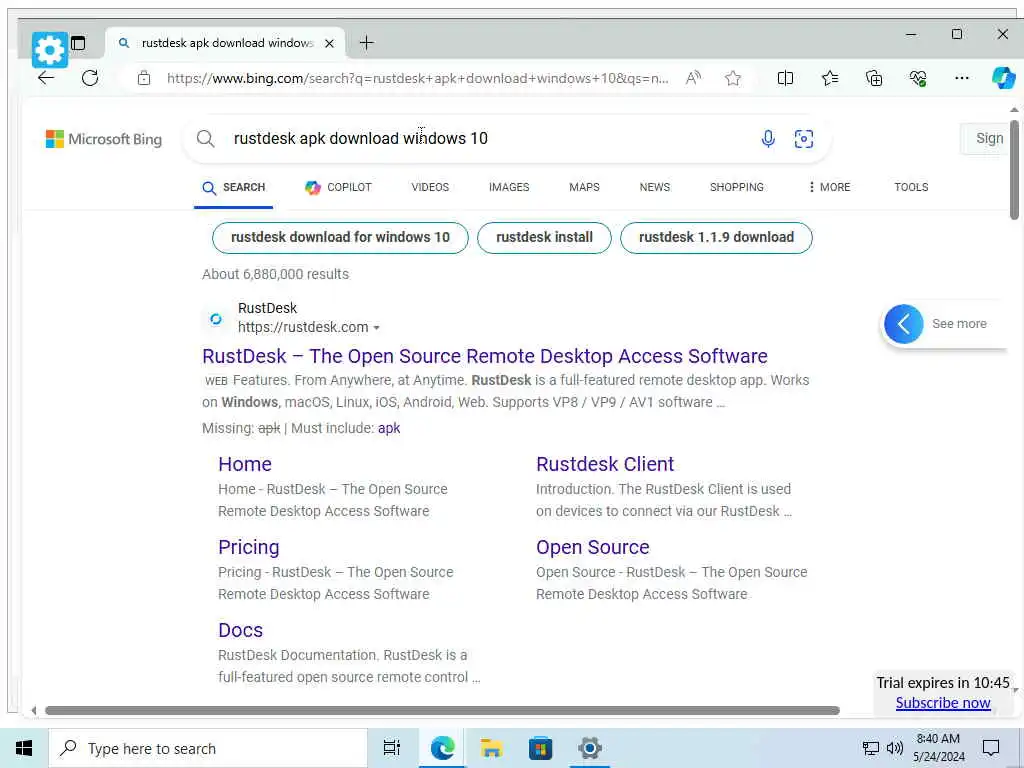
Task: Click the Subscribe now link
Action: coord(943,703)
